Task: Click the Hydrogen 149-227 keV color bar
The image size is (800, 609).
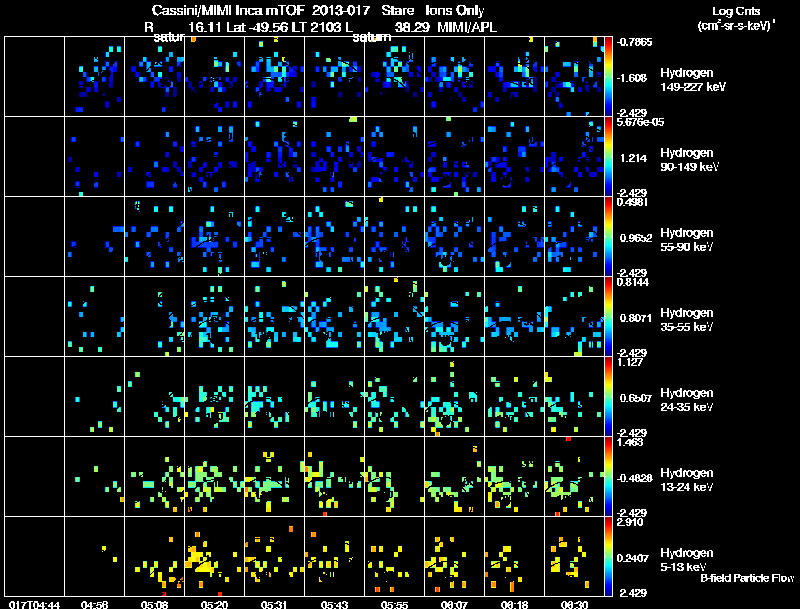Action: point(608,77)
